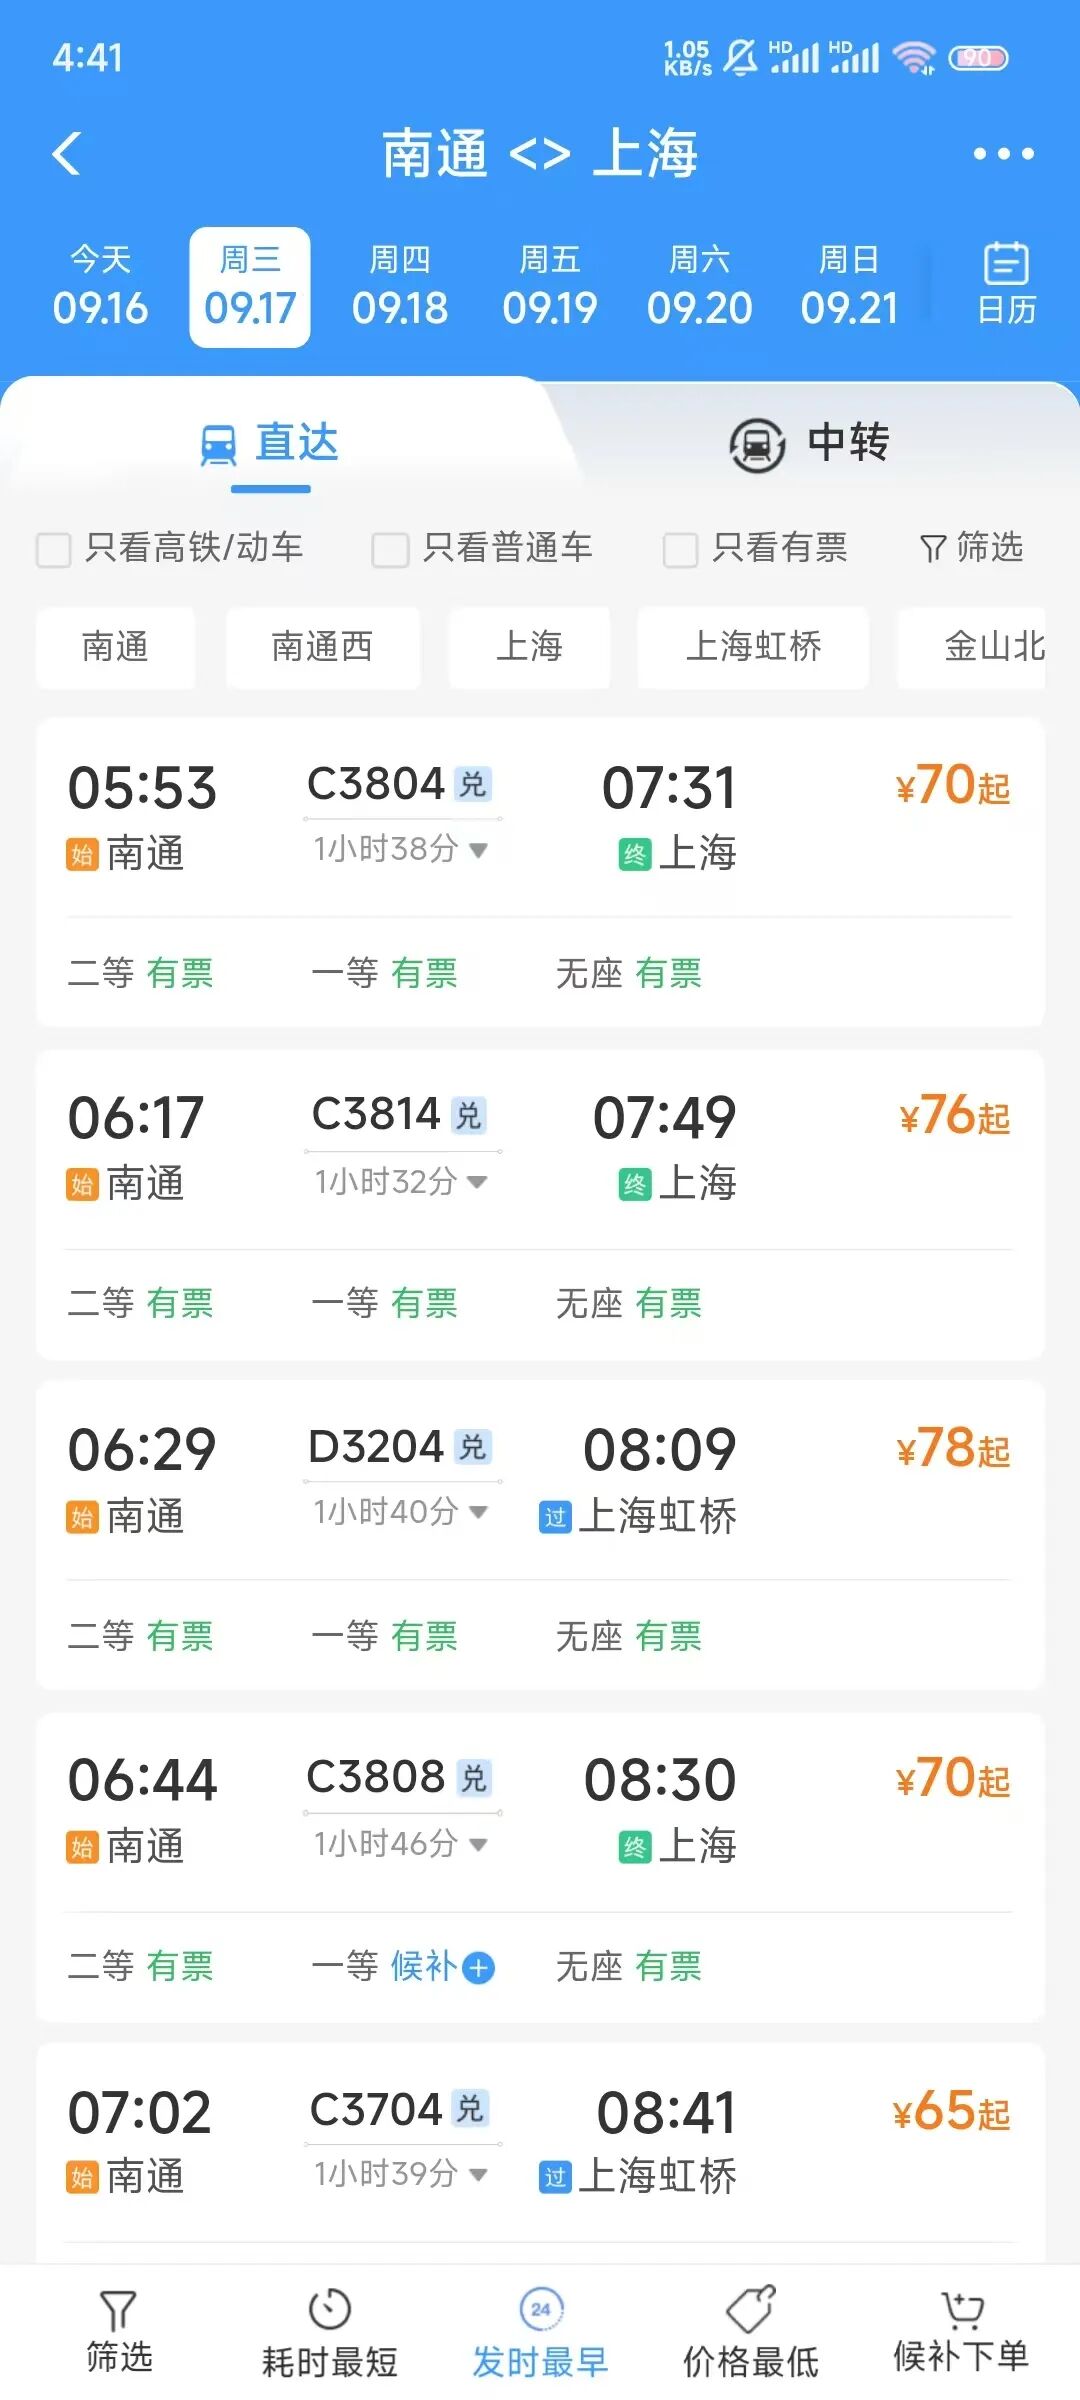Filter by 上海虹桥 station chip
The image size is (1080, 2400).
tap(753, 647)
